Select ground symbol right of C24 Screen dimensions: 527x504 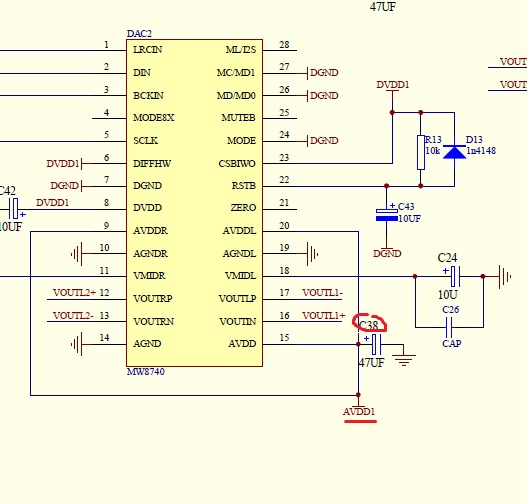click(505, 277)
